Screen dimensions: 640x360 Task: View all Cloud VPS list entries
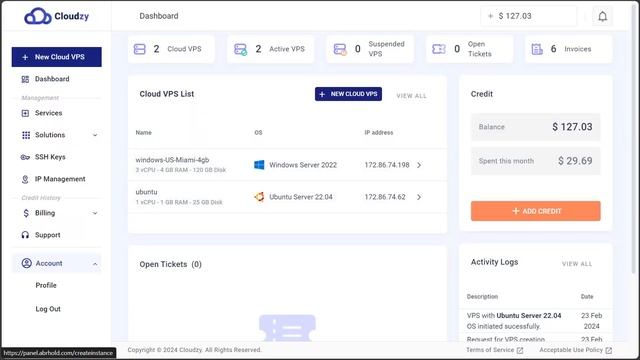(x=411, y=96)
